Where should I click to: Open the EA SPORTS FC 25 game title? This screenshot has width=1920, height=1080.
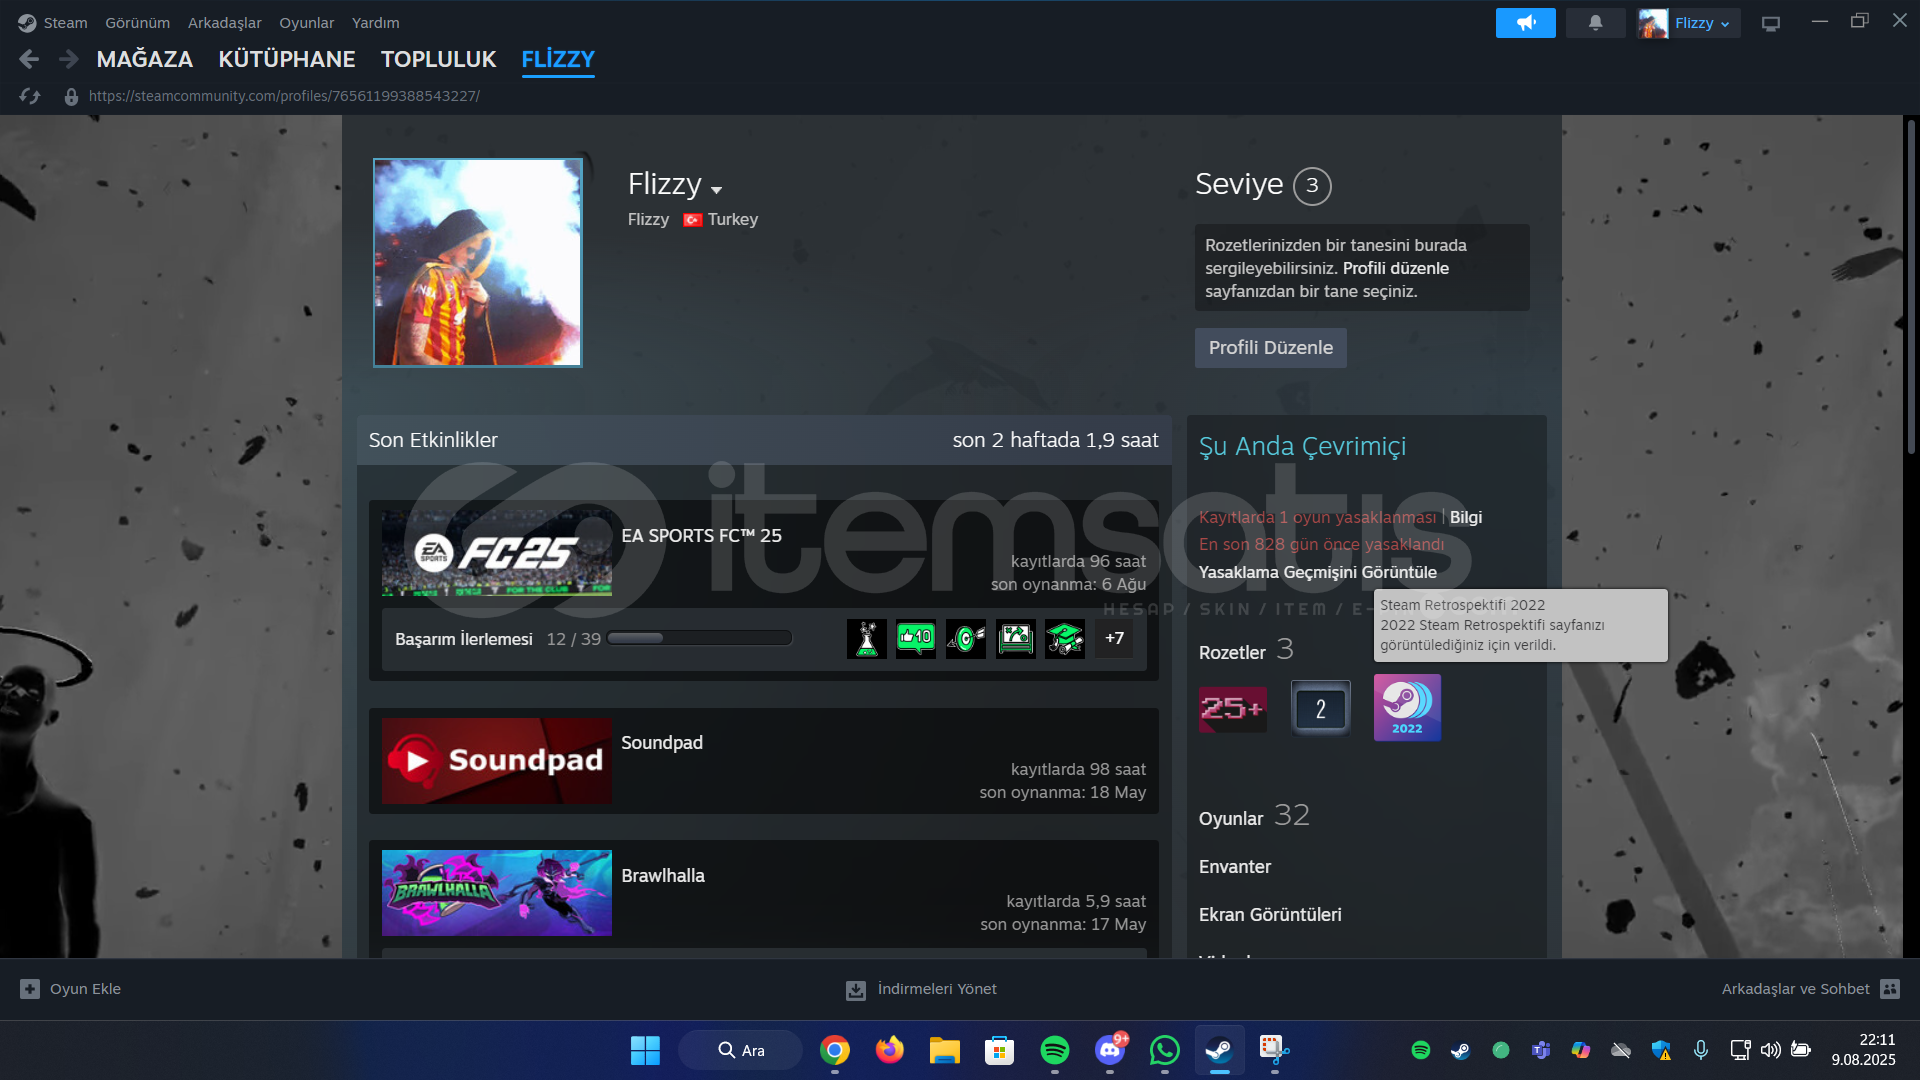click(701, 536)
